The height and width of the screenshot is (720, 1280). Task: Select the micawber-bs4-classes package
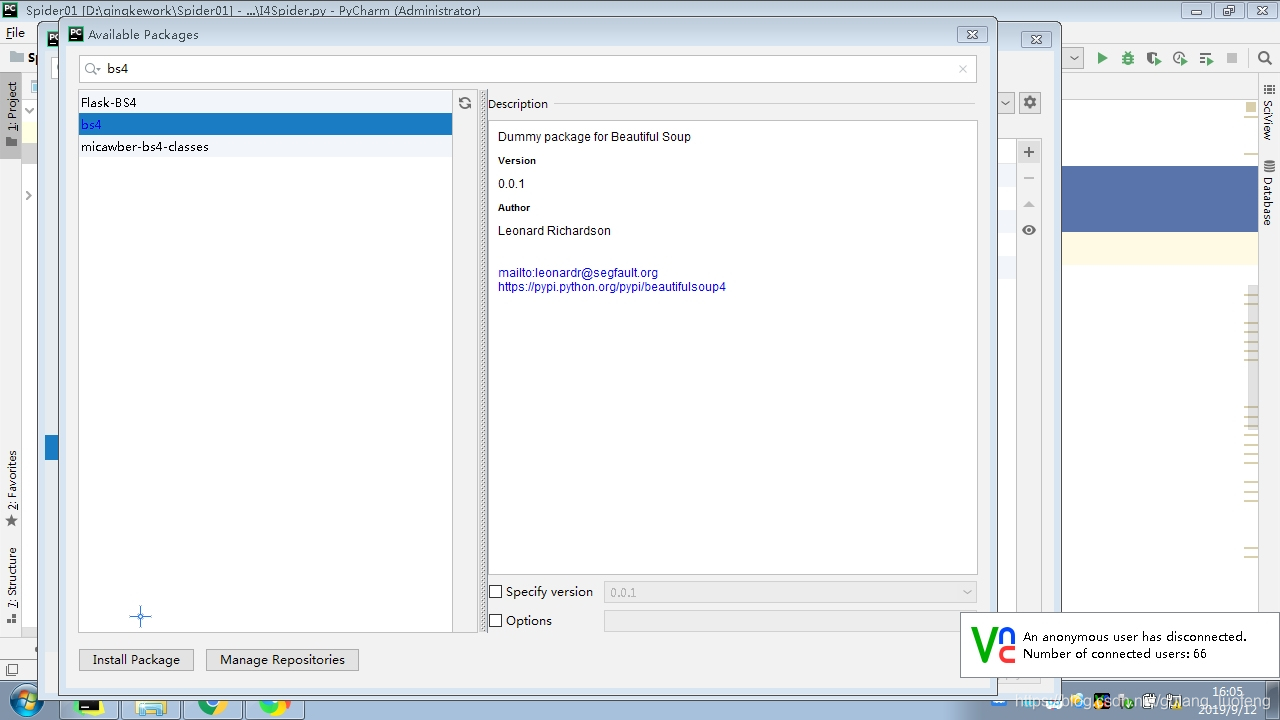[265, 147]
